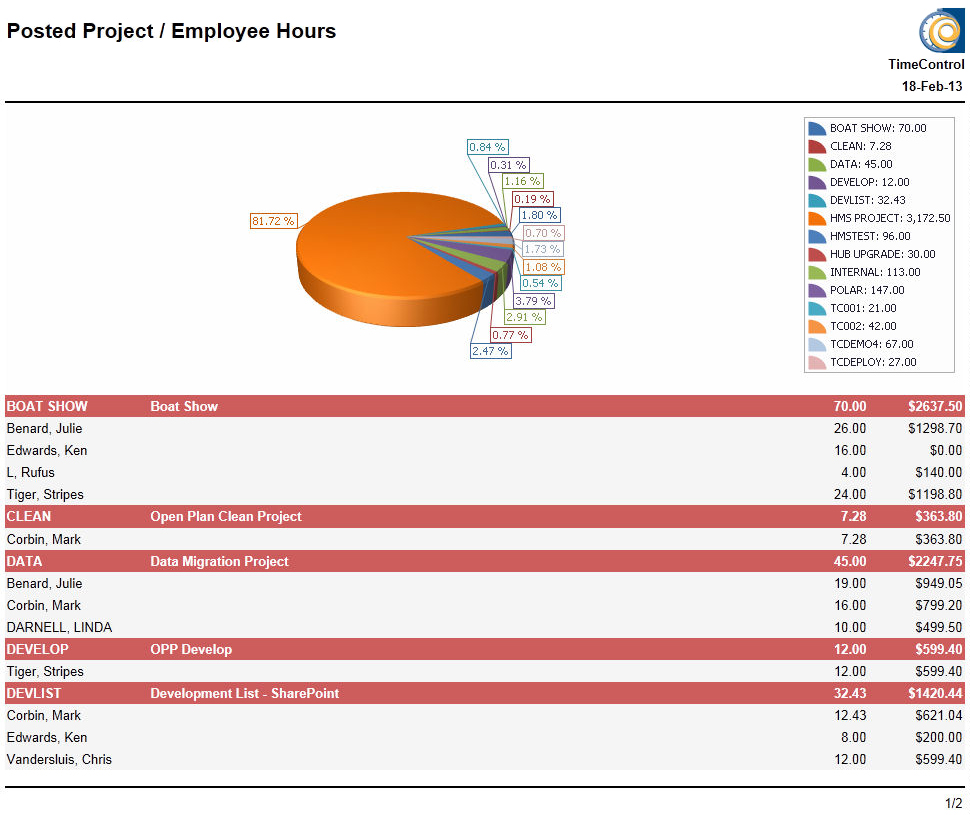Click the 1.08 % pie label
970x815 pixels.
pyautogui.click(x=543, y=267)
